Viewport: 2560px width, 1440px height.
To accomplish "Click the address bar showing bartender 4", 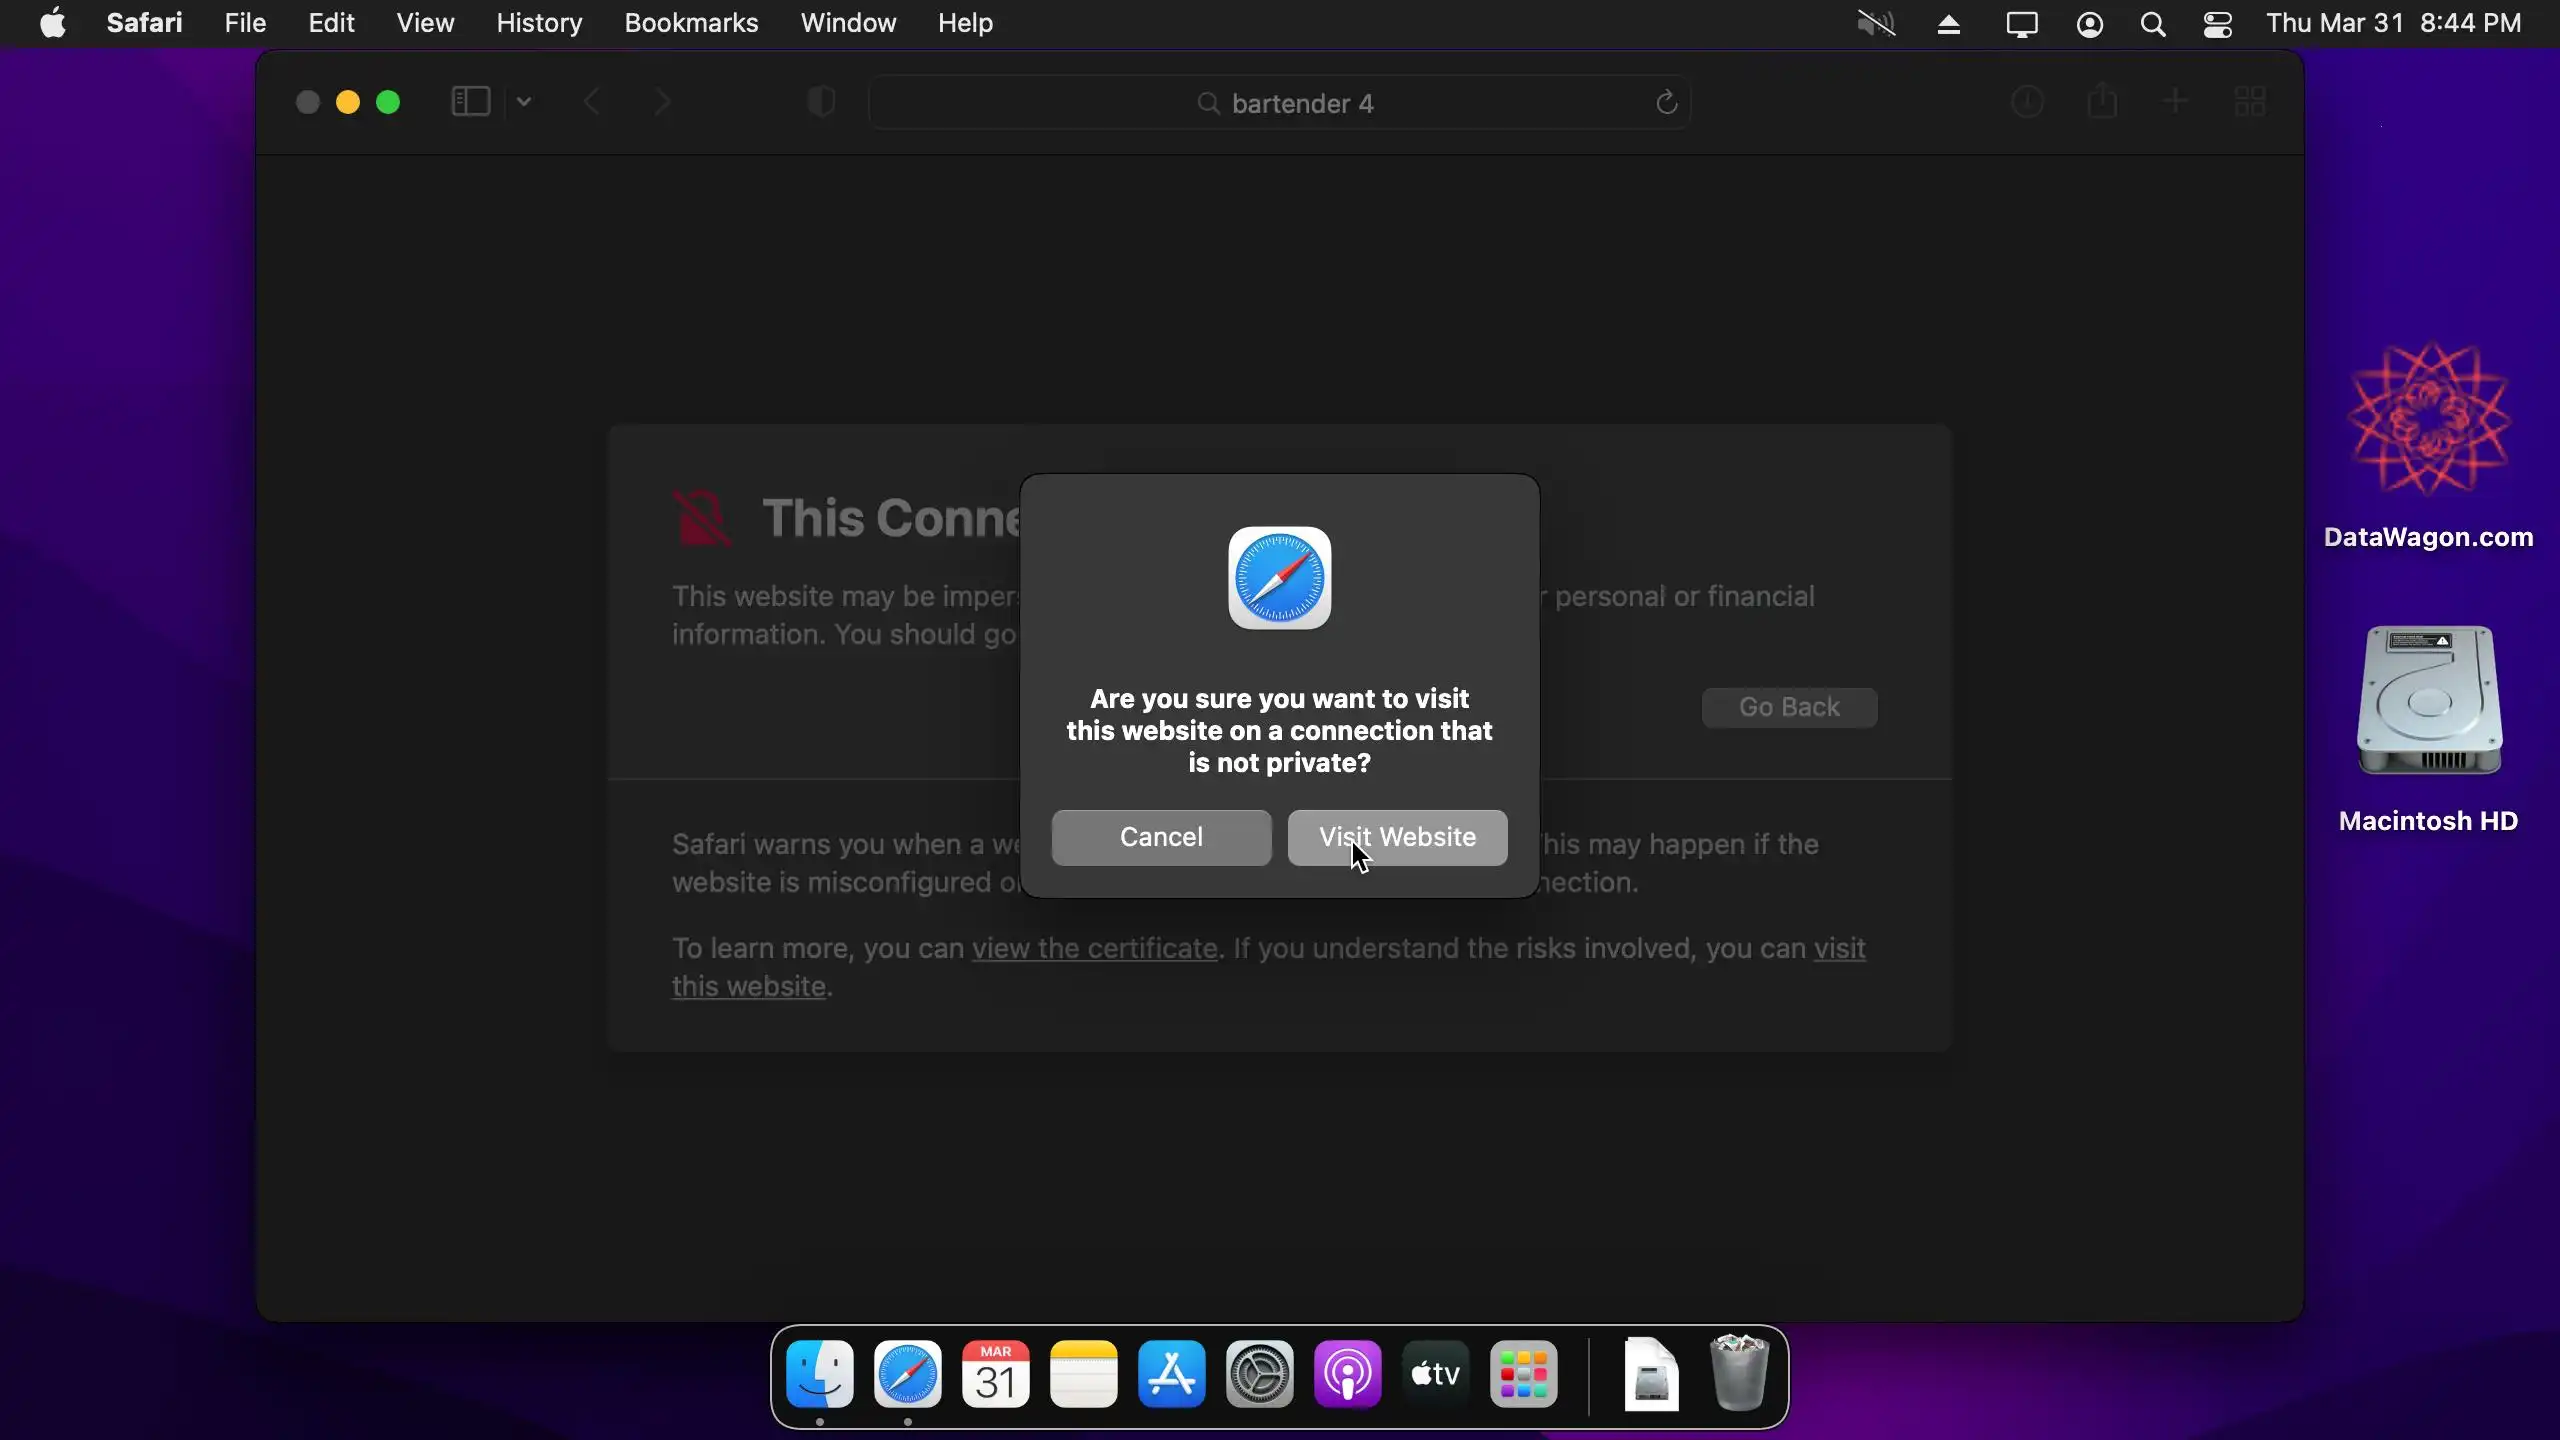I will 1280,103.
